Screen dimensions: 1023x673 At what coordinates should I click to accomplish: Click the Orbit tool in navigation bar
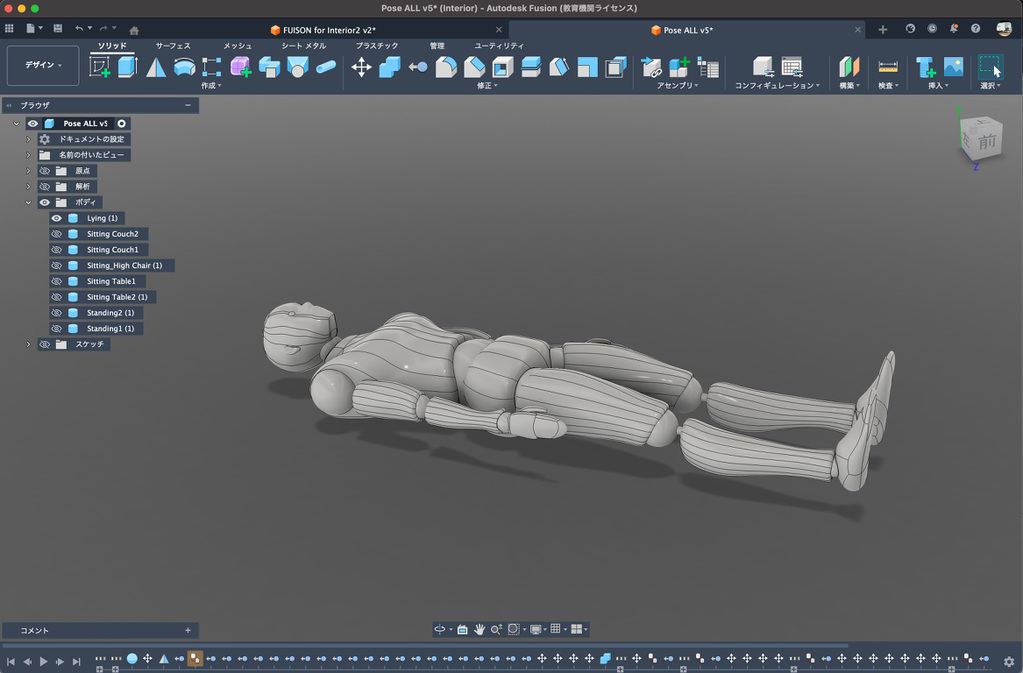coord(440,629)
